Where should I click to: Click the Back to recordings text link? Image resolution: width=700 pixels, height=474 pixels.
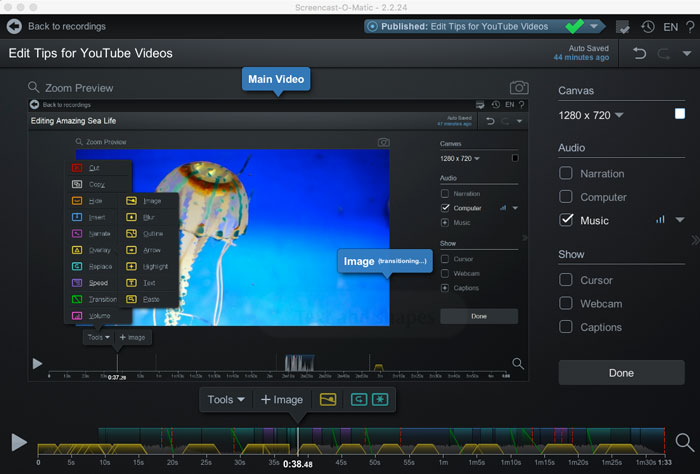click(67, 26)
